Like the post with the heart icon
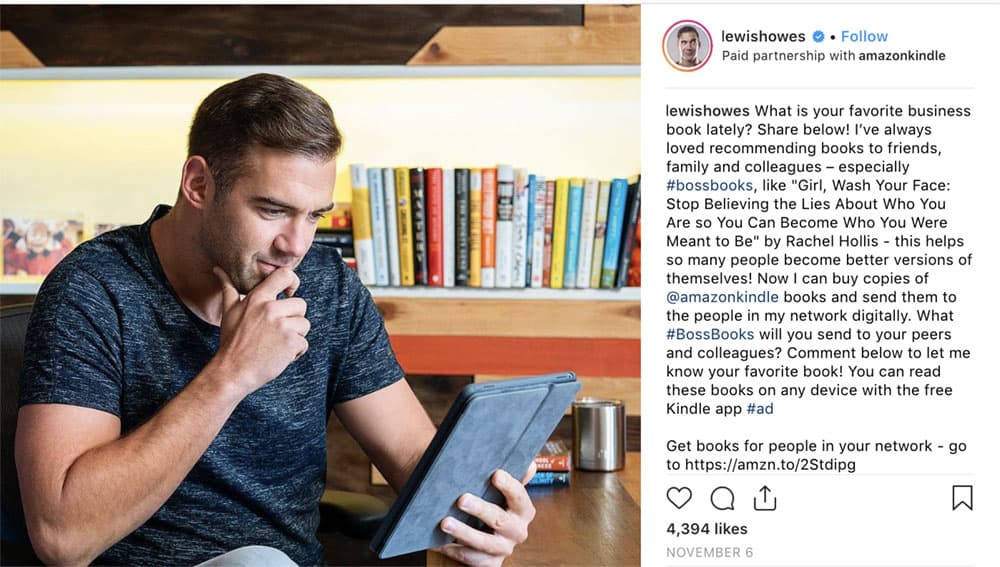This screenshot has width=1000, height=567. 679,497
